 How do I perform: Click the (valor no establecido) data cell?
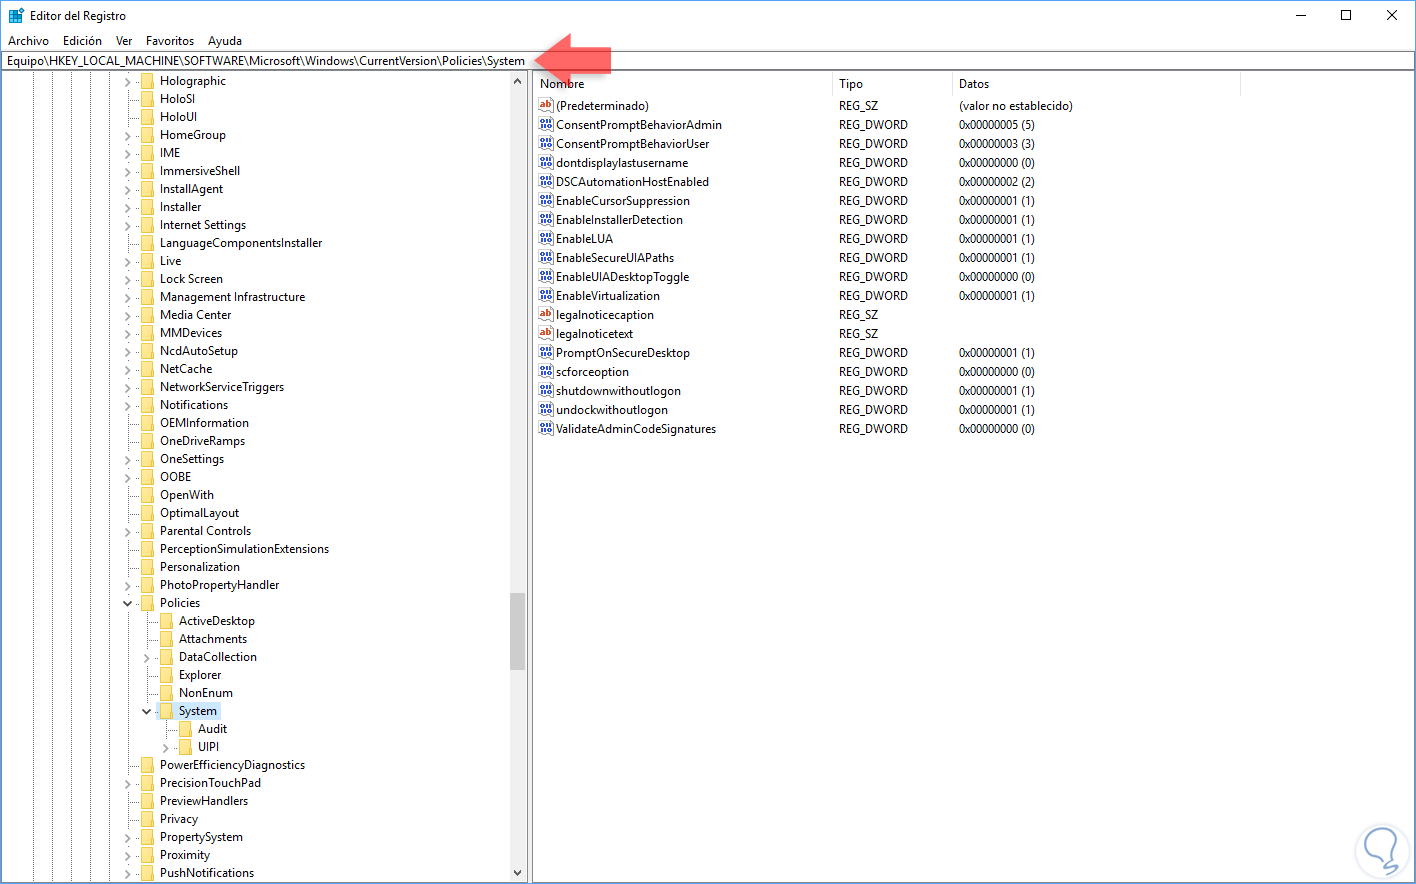pos(1016,106)
